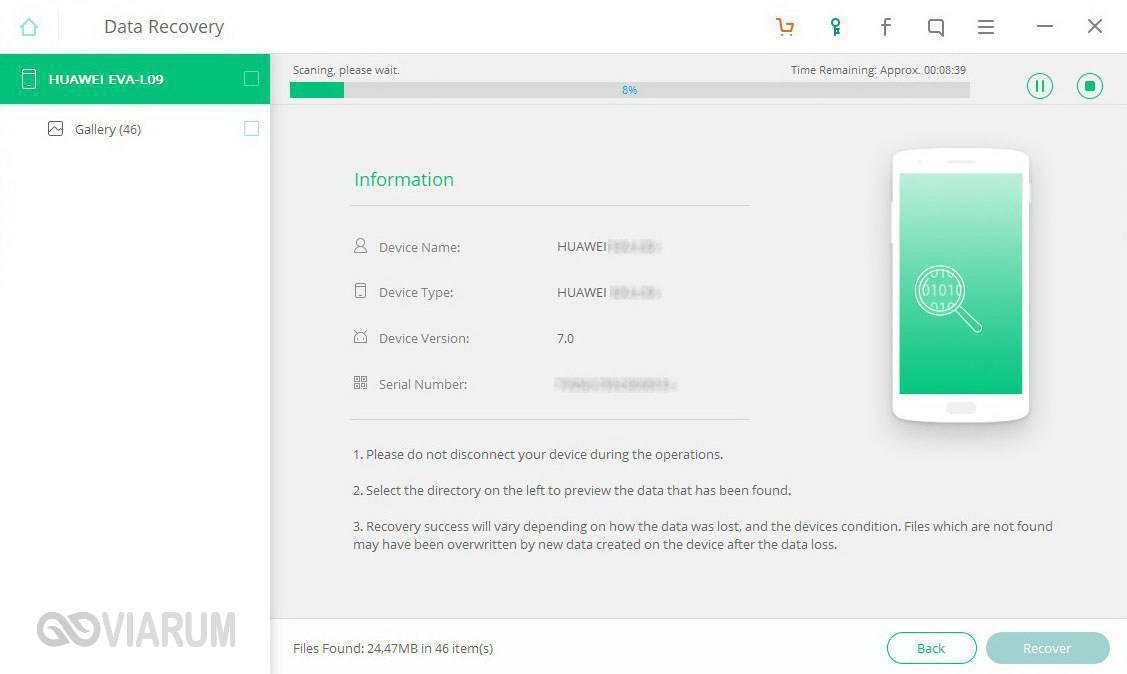Open the hamburger menu
The height and width of the screenshot is (674, 1127).
point(986,27)
